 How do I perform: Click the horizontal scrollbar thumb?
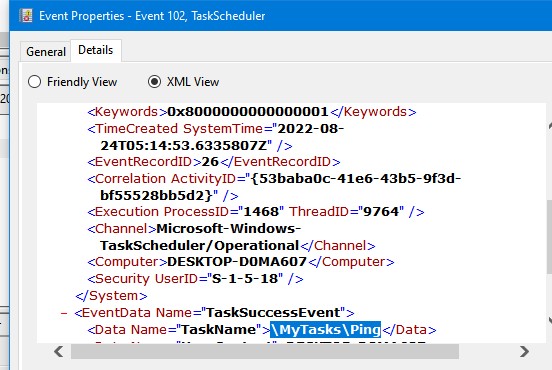(x=265, y=351)
